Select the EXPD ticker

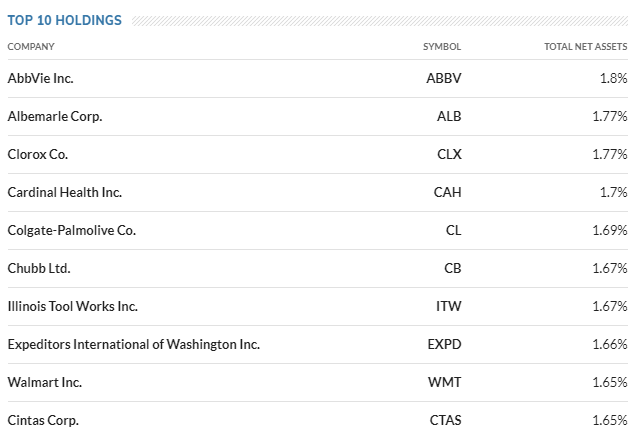click(x=444, y=344)
